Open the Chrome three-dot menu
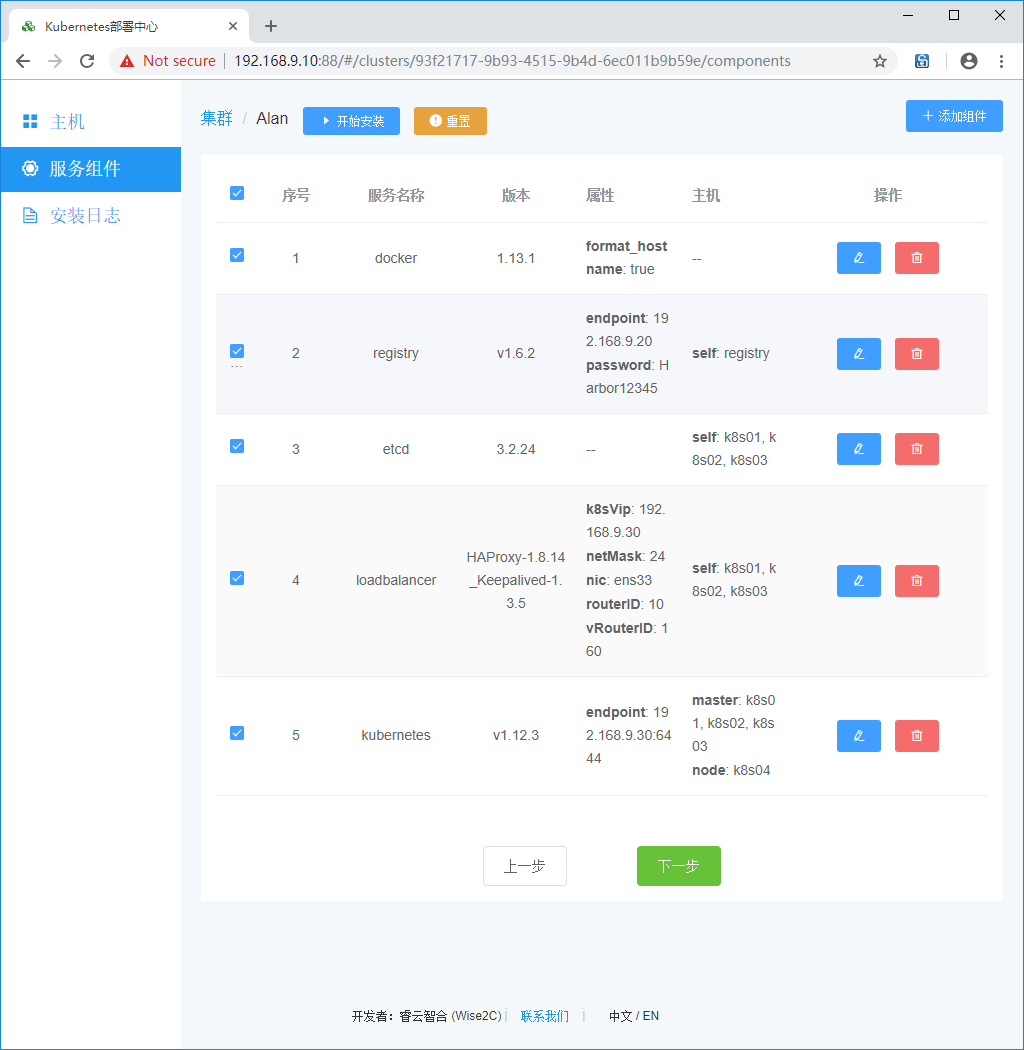The width and height of the screenshot is (1024, 1050). click(x=1001, y=61)
